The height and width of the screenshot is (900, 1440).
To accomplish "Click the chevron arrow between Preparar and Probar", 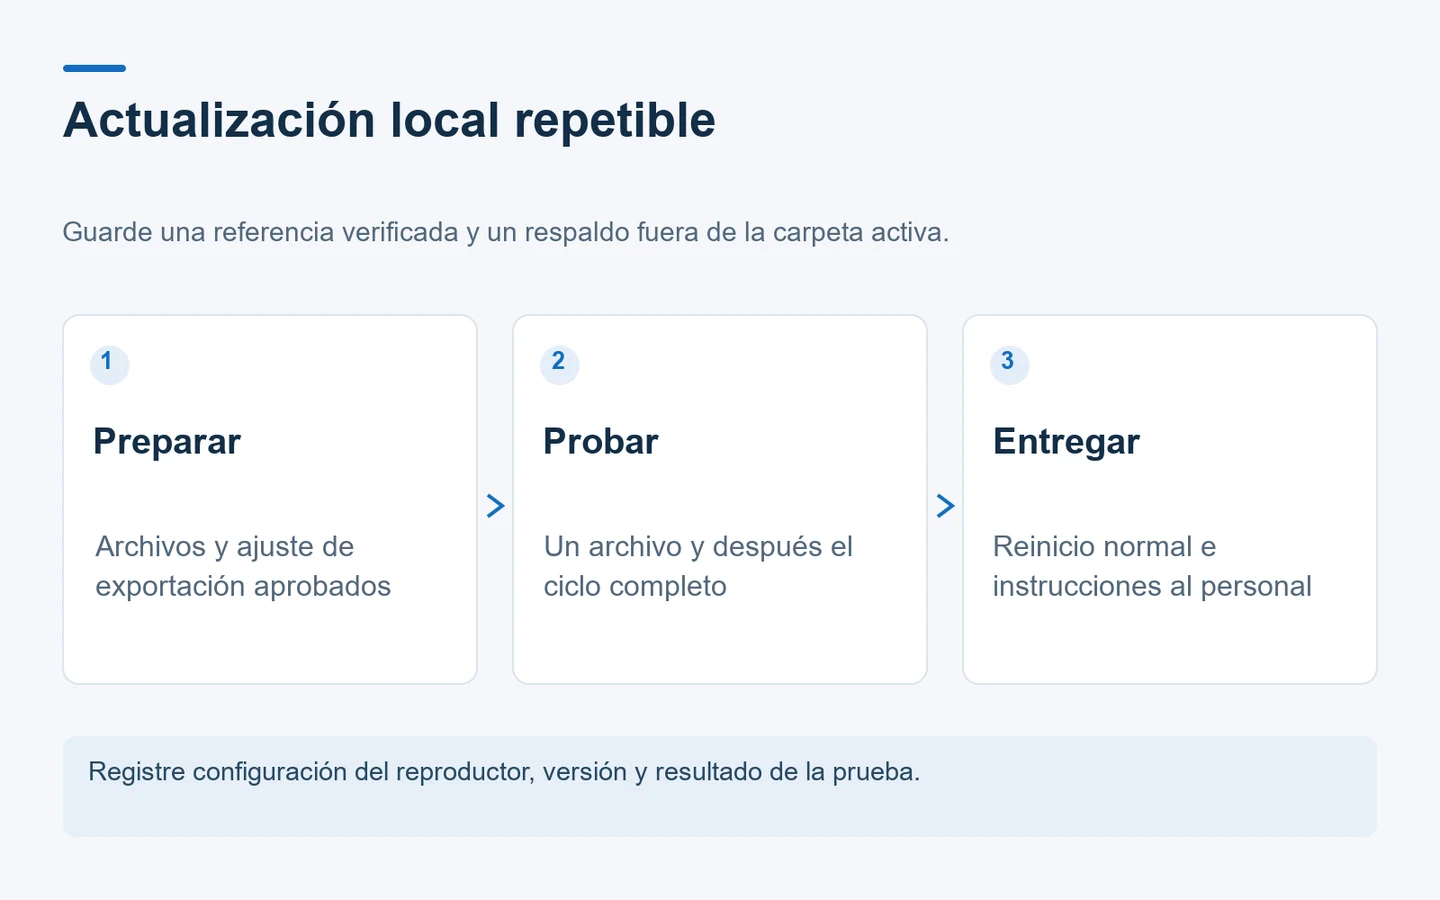I will [x=495, y=506].
